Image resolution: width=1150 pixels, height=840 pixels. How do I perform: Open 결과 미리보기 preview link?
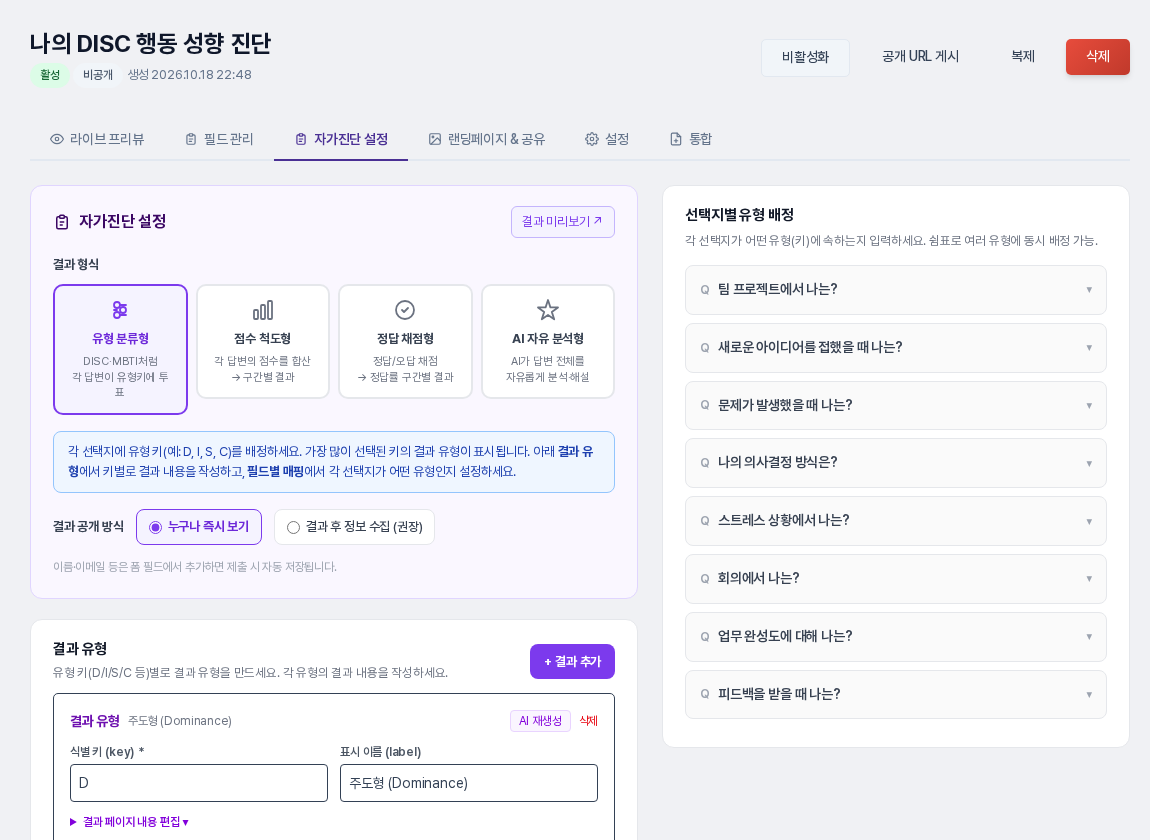[563, 222]
